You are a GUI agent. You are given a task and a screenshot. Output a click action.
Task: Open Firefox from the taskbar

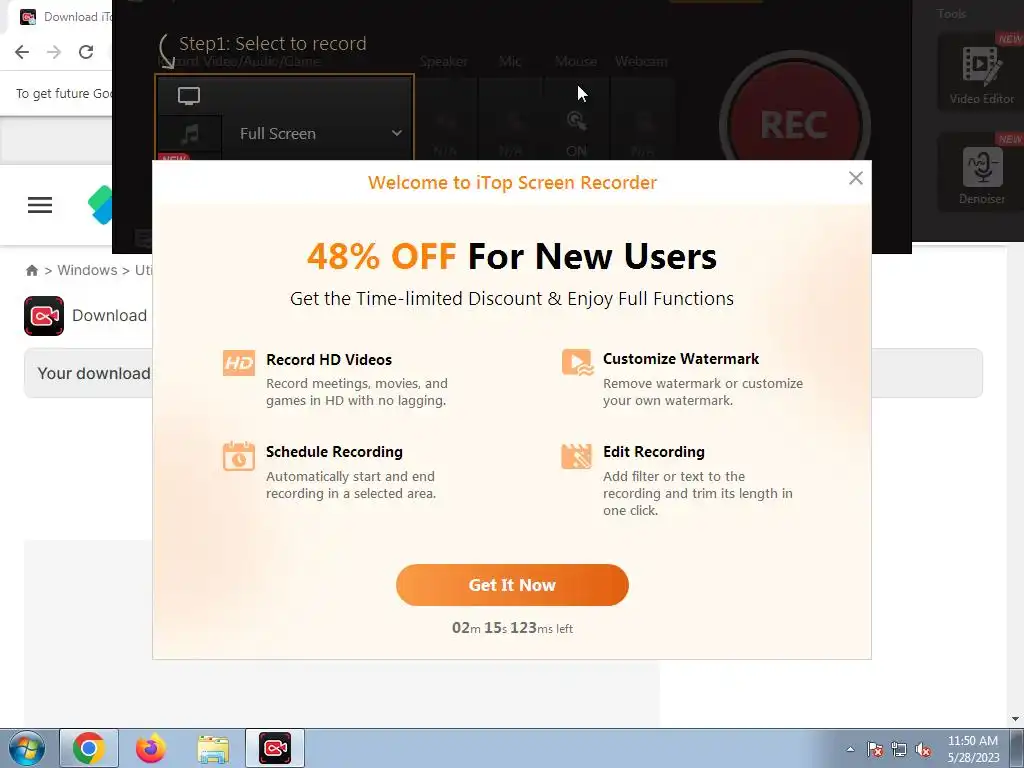(150, 748)
